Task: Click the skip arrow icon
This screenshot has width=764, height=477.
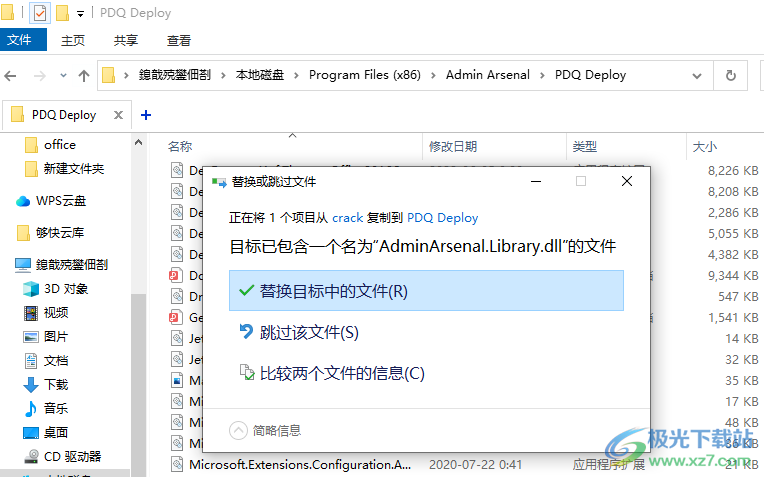Action: [247, 332]
